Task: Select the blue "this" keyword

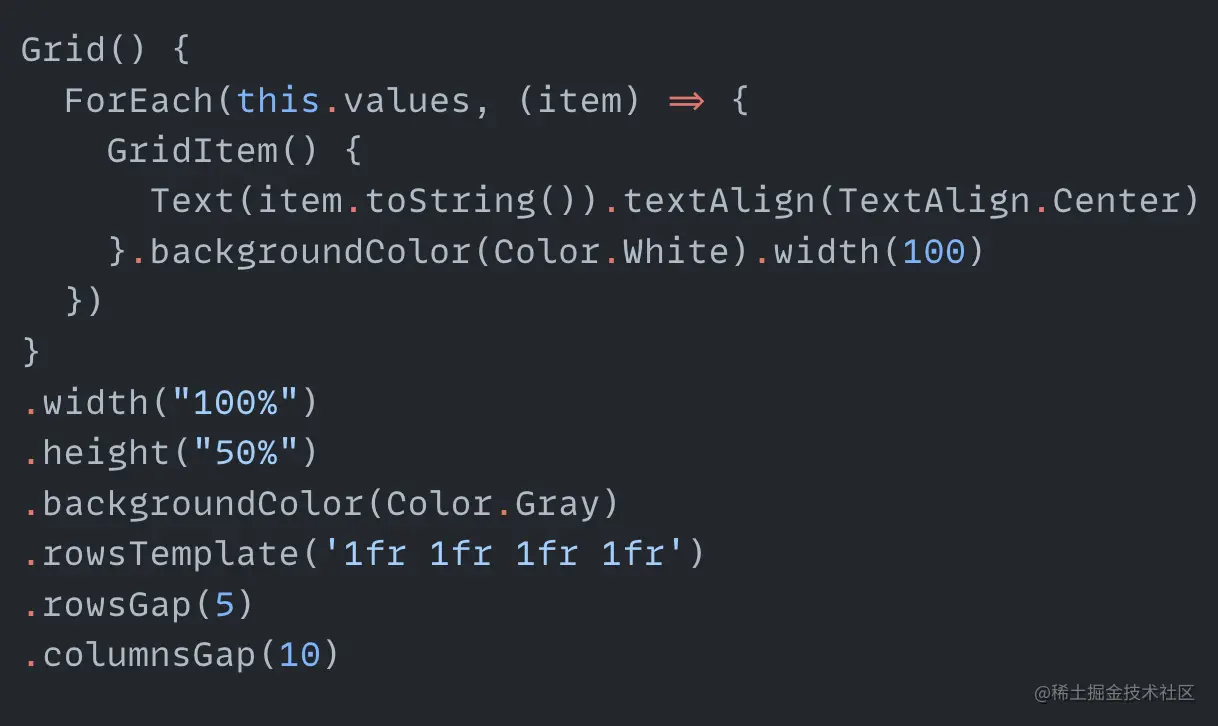Action: coord(279,100)
